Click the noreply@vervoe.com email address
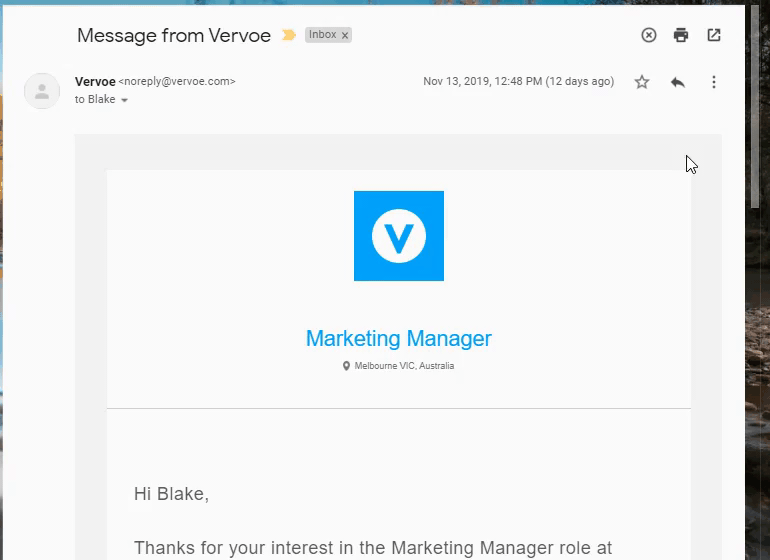This screenshot has height=560, width=770. pos(177,82)
